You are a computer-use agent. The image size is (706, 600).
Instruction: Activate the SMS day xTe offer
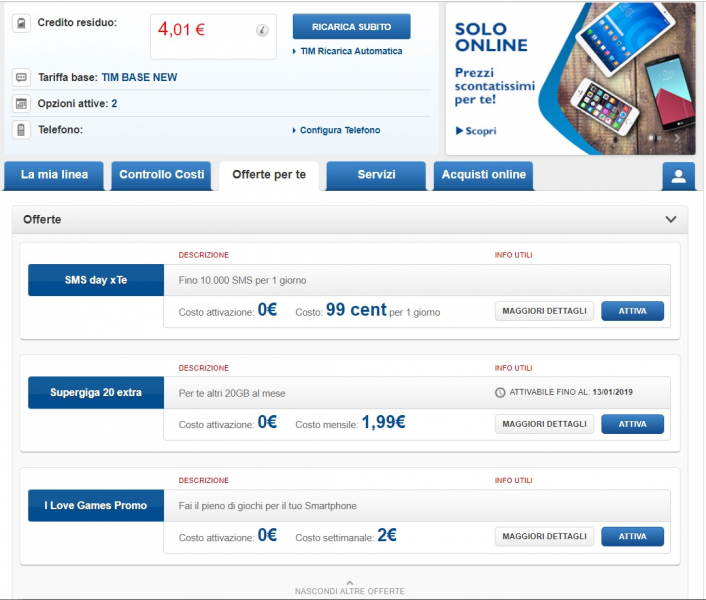pyautogui.click(x=632, y=311)
